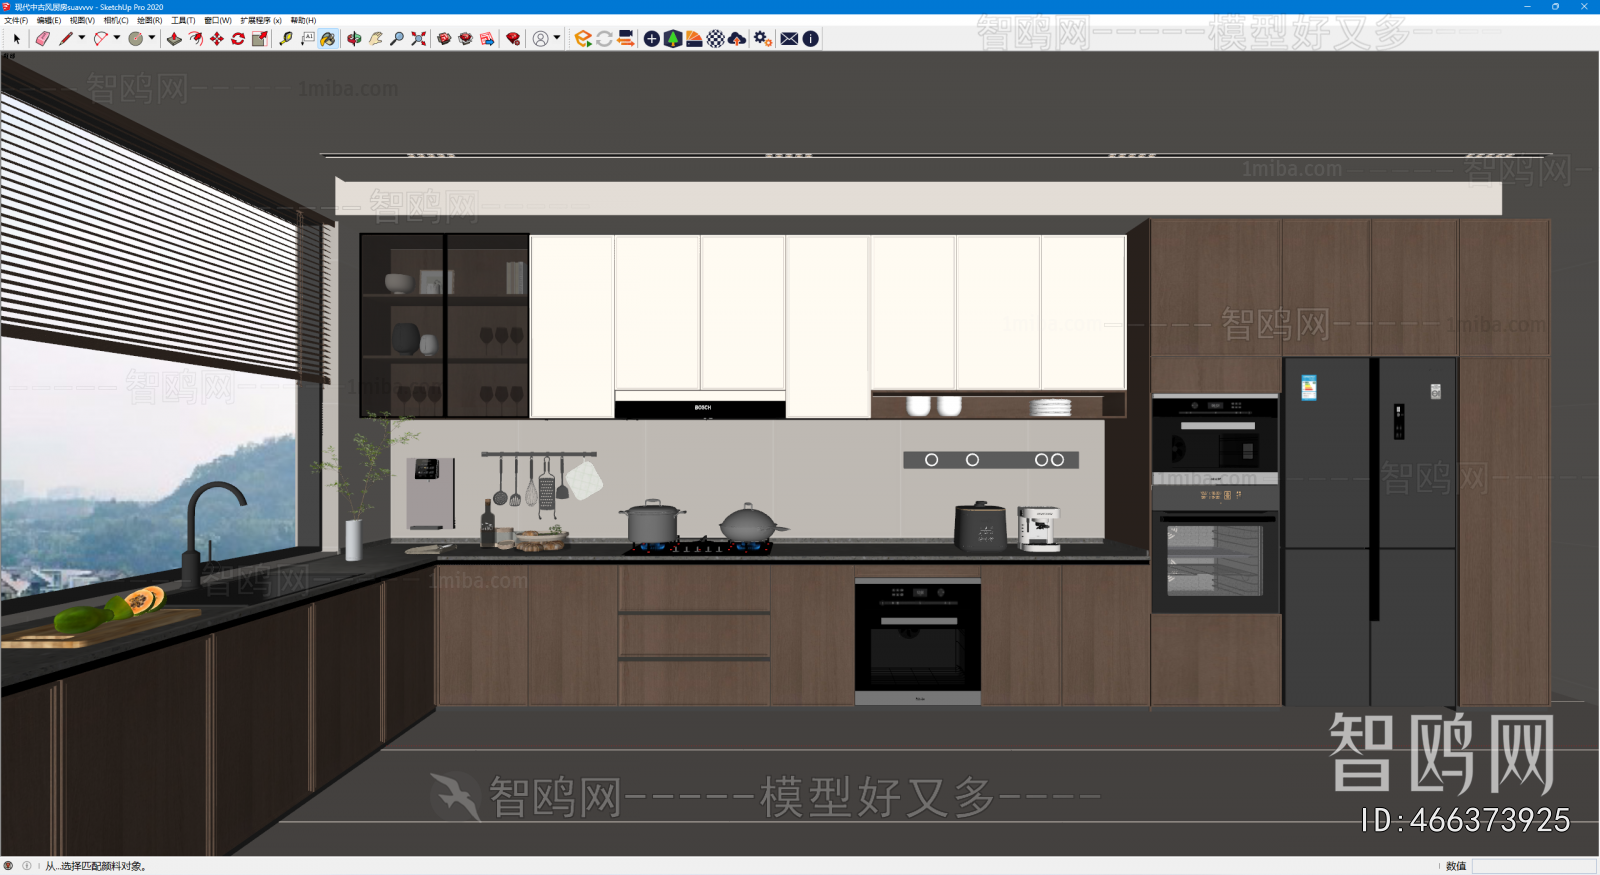
Task: Select the Rotate tool
Action: point(238,39)
